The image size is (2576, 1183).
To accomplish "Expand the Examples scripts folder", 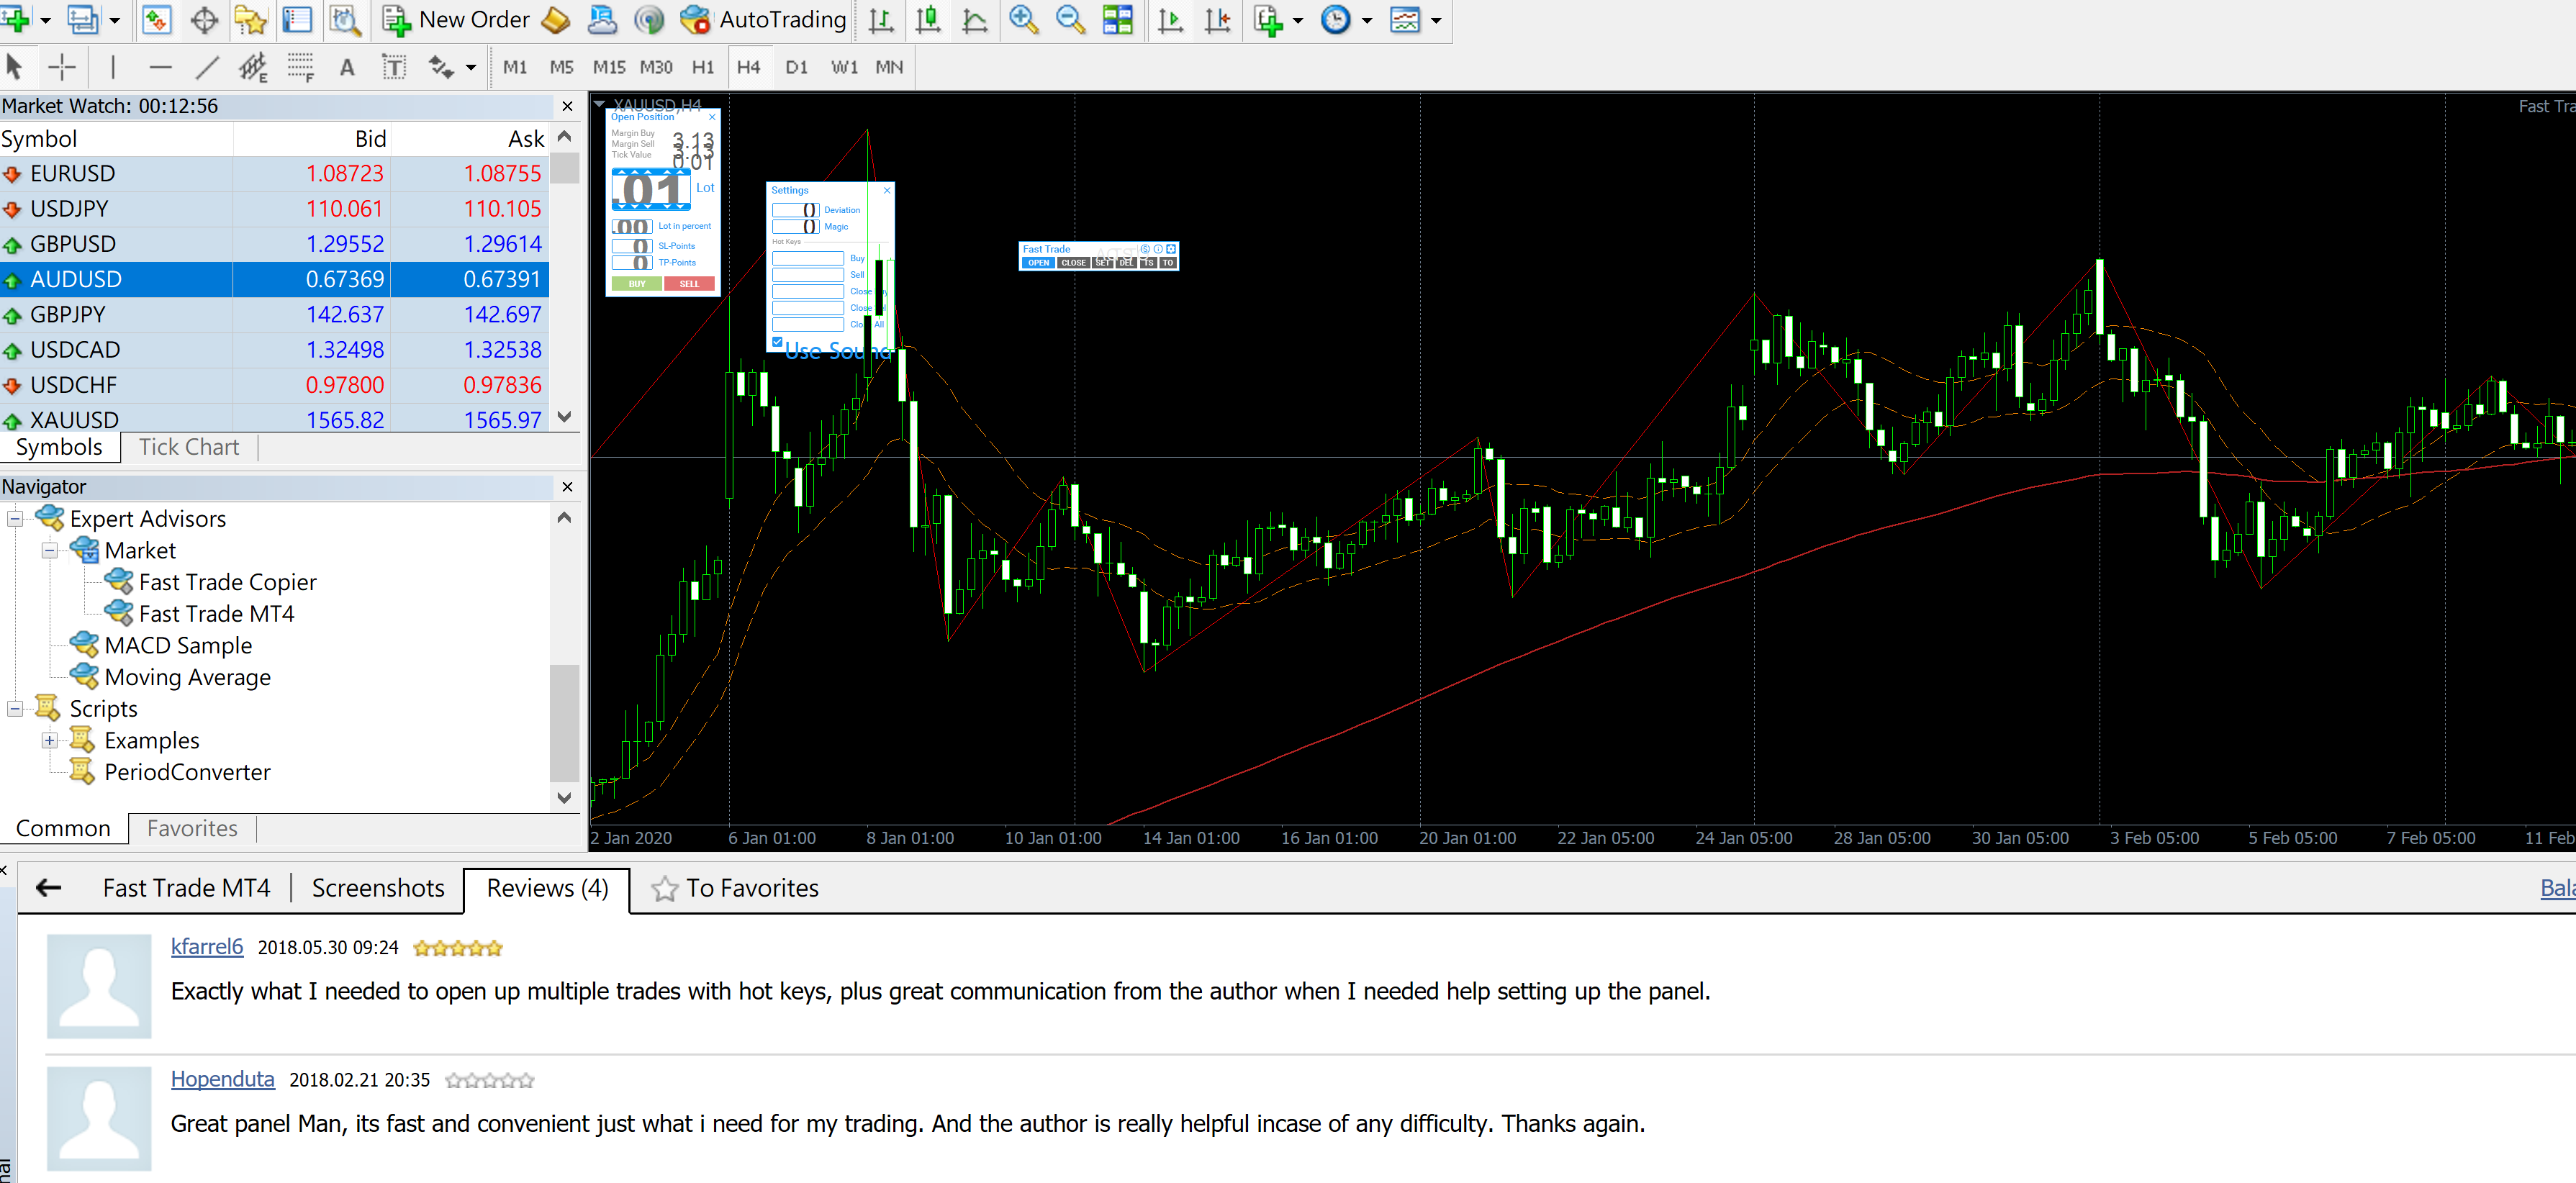I will click(x=49, y=740).
